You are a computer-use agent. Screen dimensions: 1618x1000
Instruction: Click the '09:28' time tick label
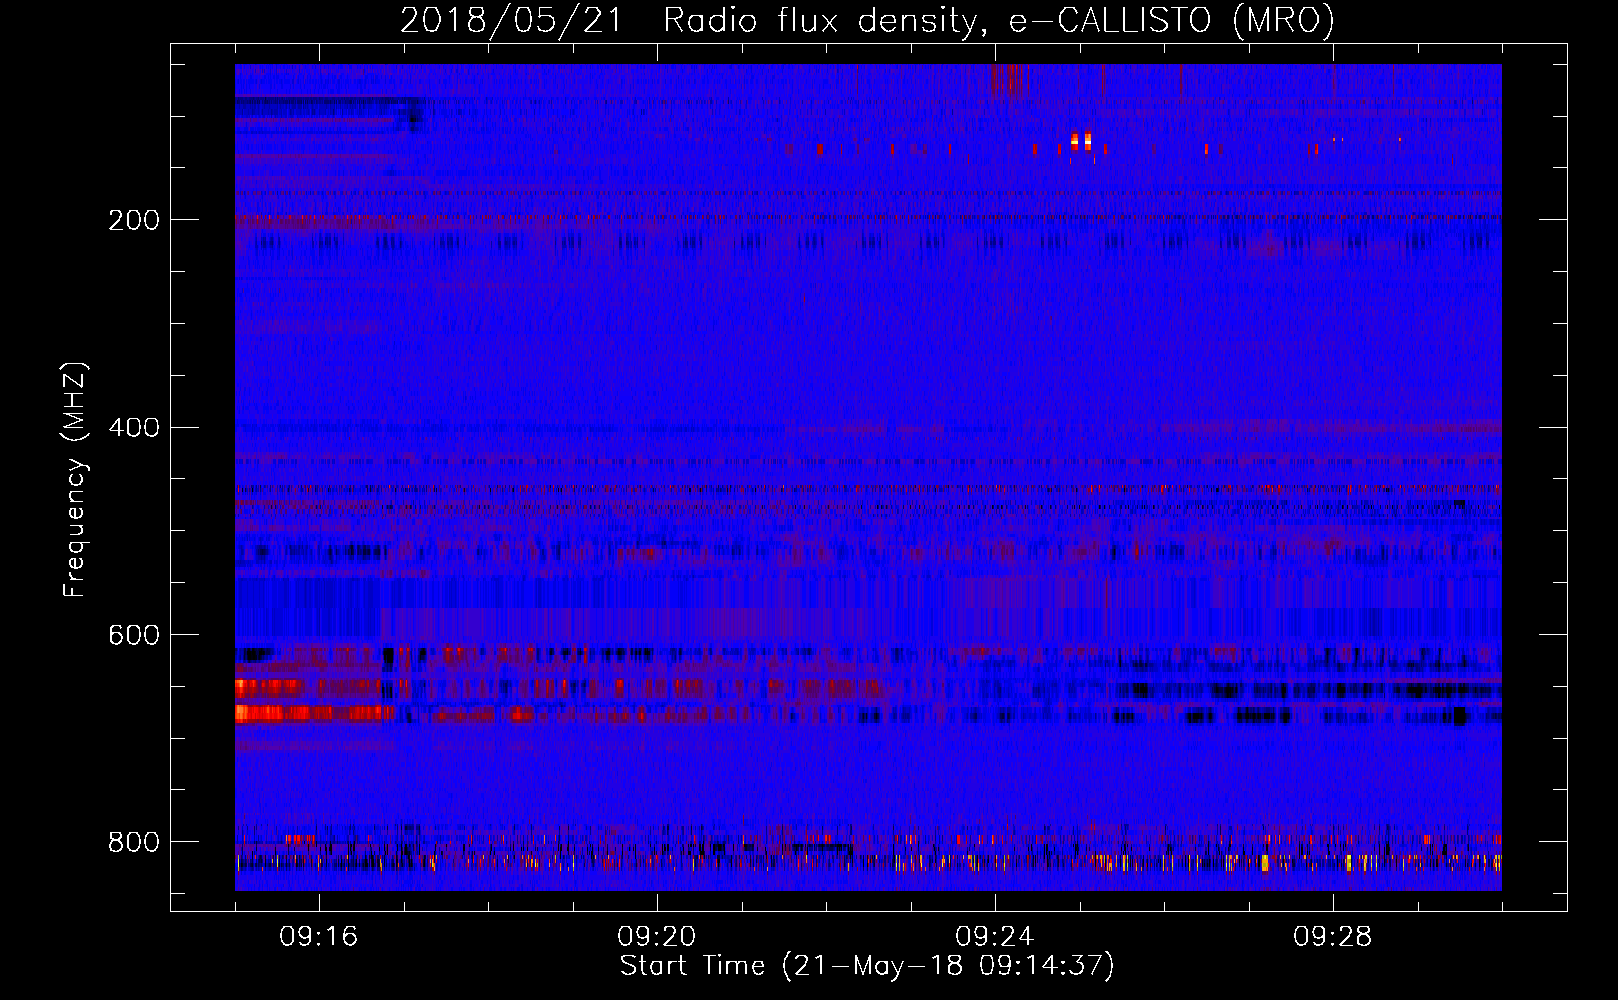tap(1332, 937)
